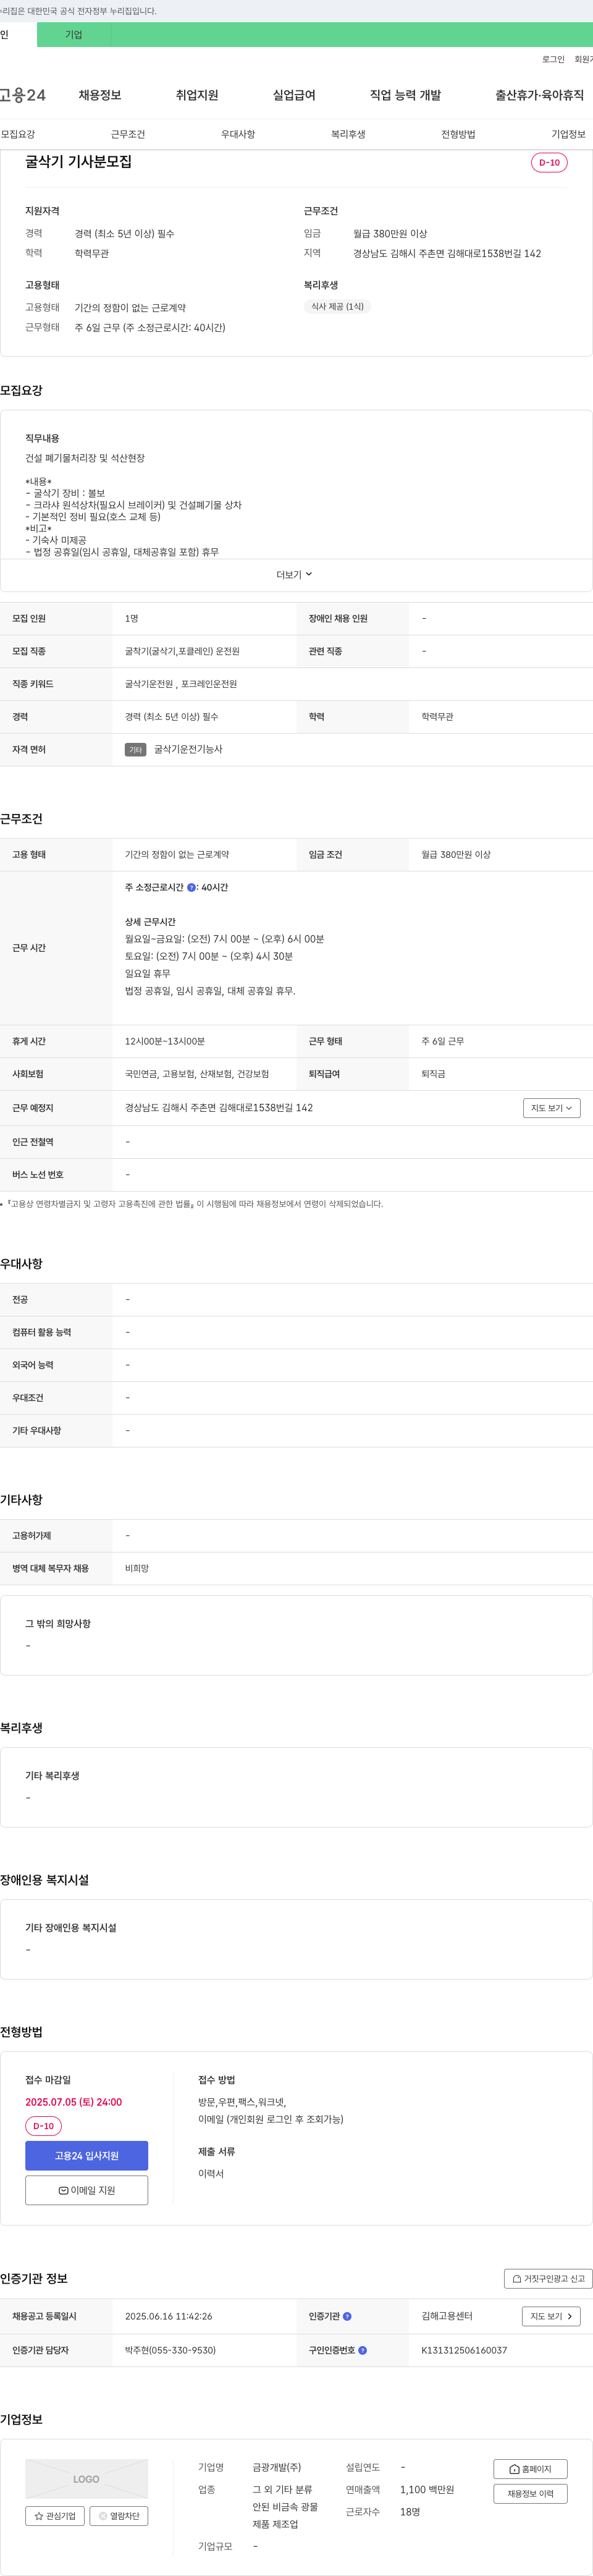
Task: Jump to 복리후생 section tab
Action: coord(348,134)
